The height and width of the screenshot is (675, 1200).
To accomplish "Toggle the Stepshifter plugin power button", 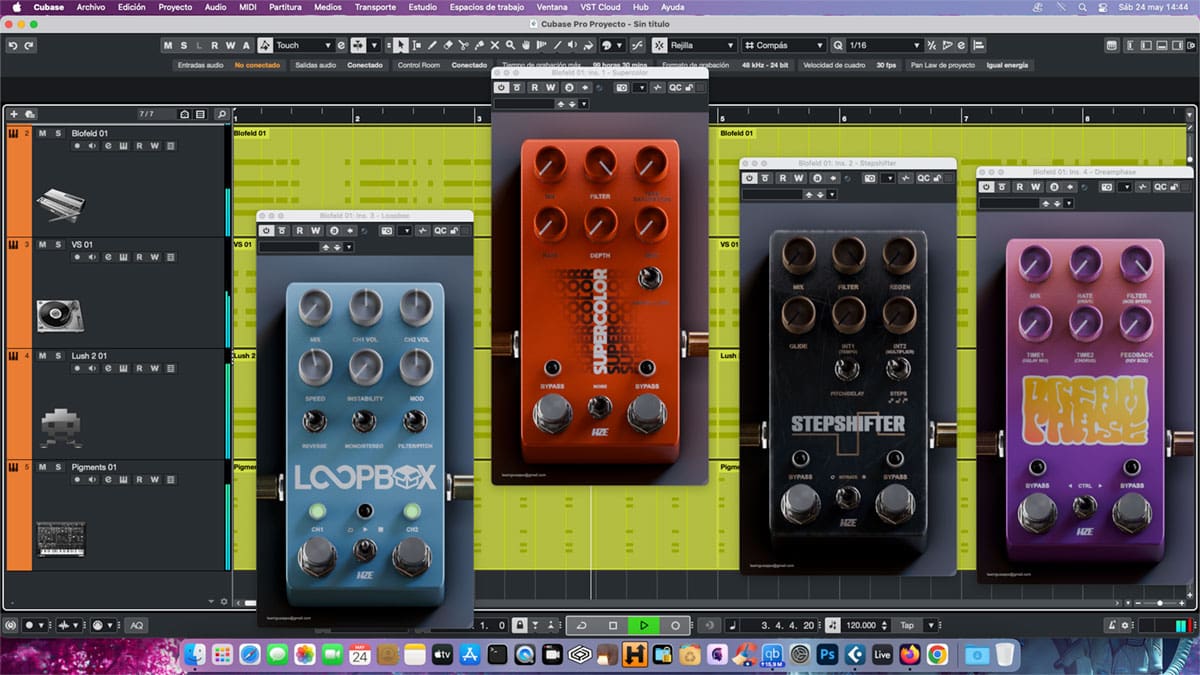I will tap(751, 178).
